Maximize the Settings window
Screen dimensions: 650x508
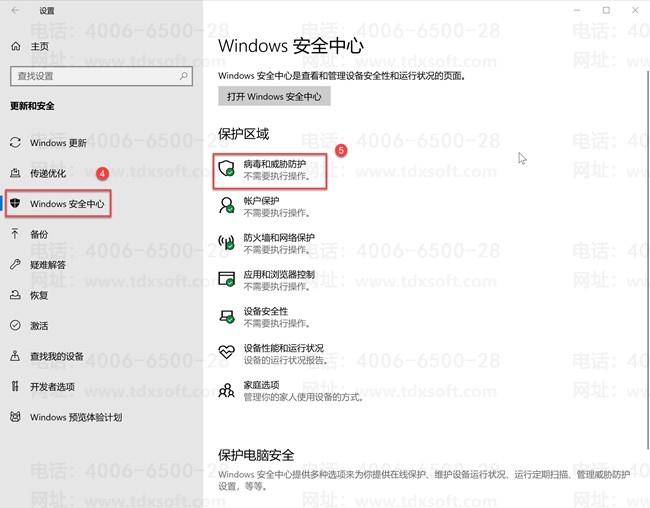click(606, 10)
